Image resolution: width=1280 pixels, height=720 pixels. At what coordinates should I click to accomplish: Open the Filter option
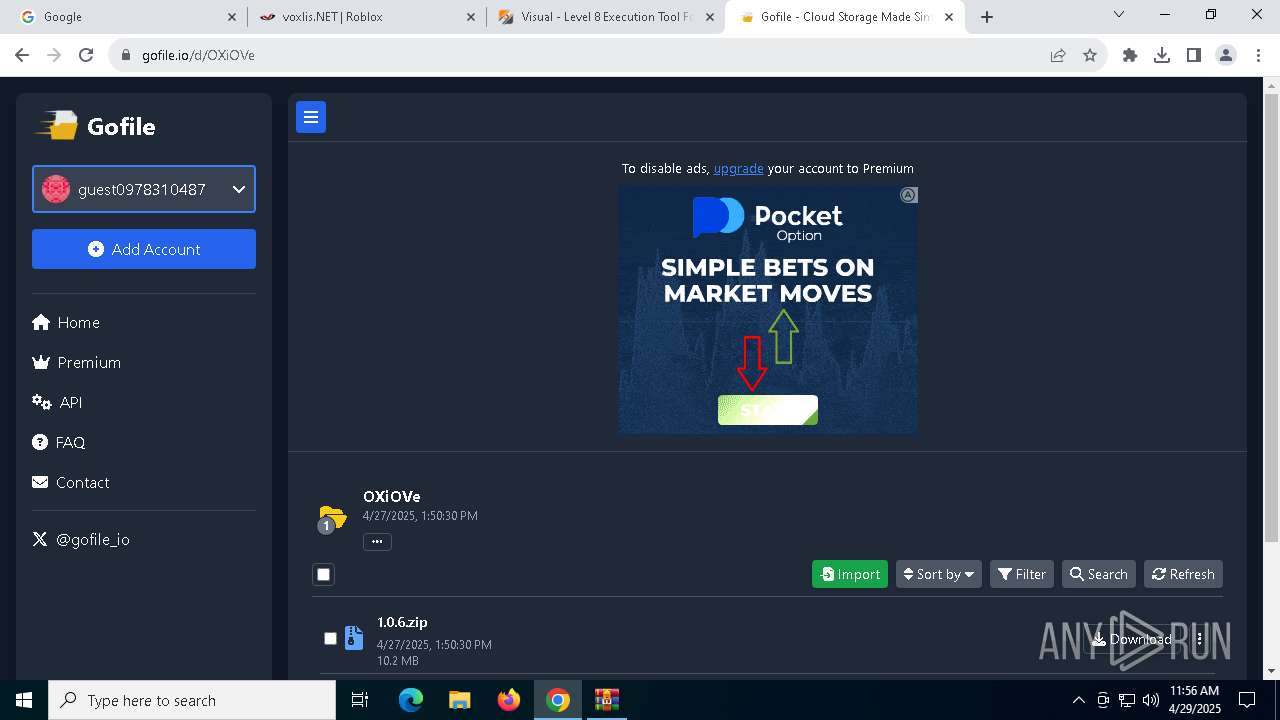1022,574
